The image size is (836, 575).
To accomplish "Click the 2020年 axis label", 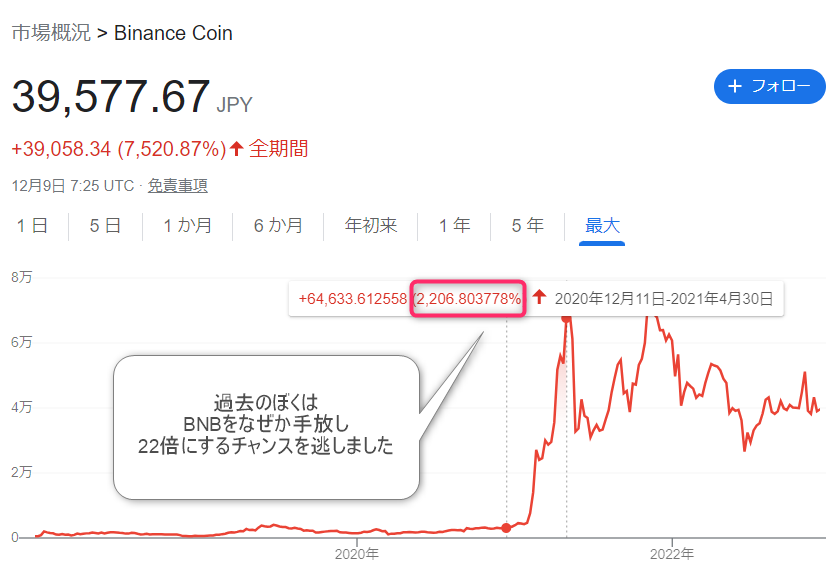I will coord(357,554).
